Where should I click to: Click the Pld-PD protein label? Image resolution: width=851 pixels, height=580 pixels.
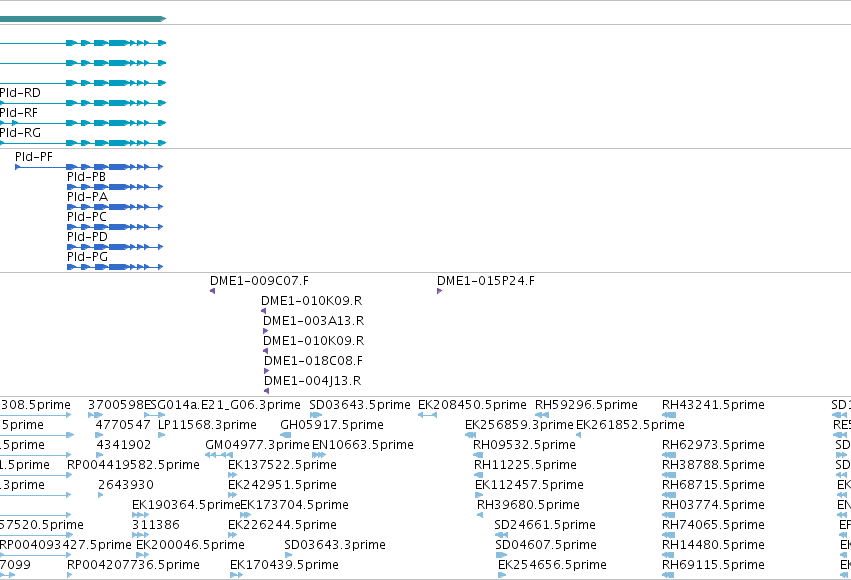pyautogui.click(x=87, y=237)
